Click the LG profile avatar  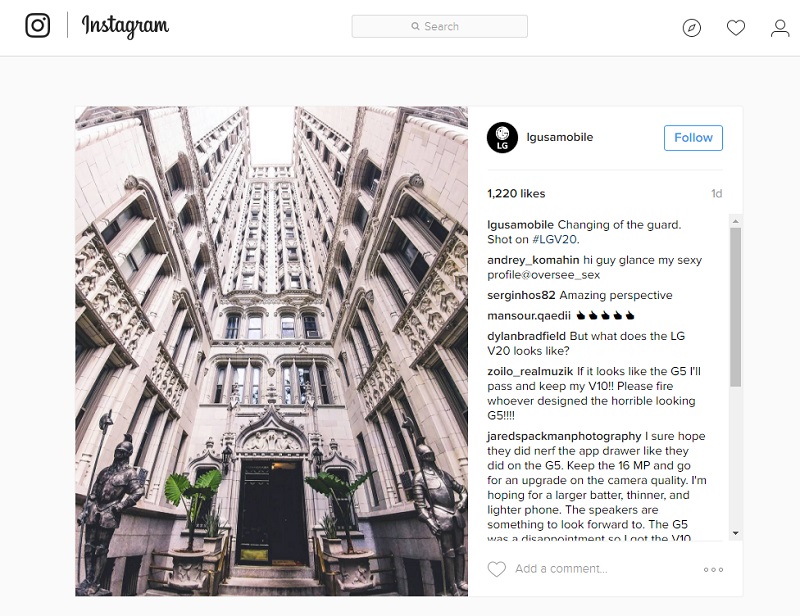502,137
